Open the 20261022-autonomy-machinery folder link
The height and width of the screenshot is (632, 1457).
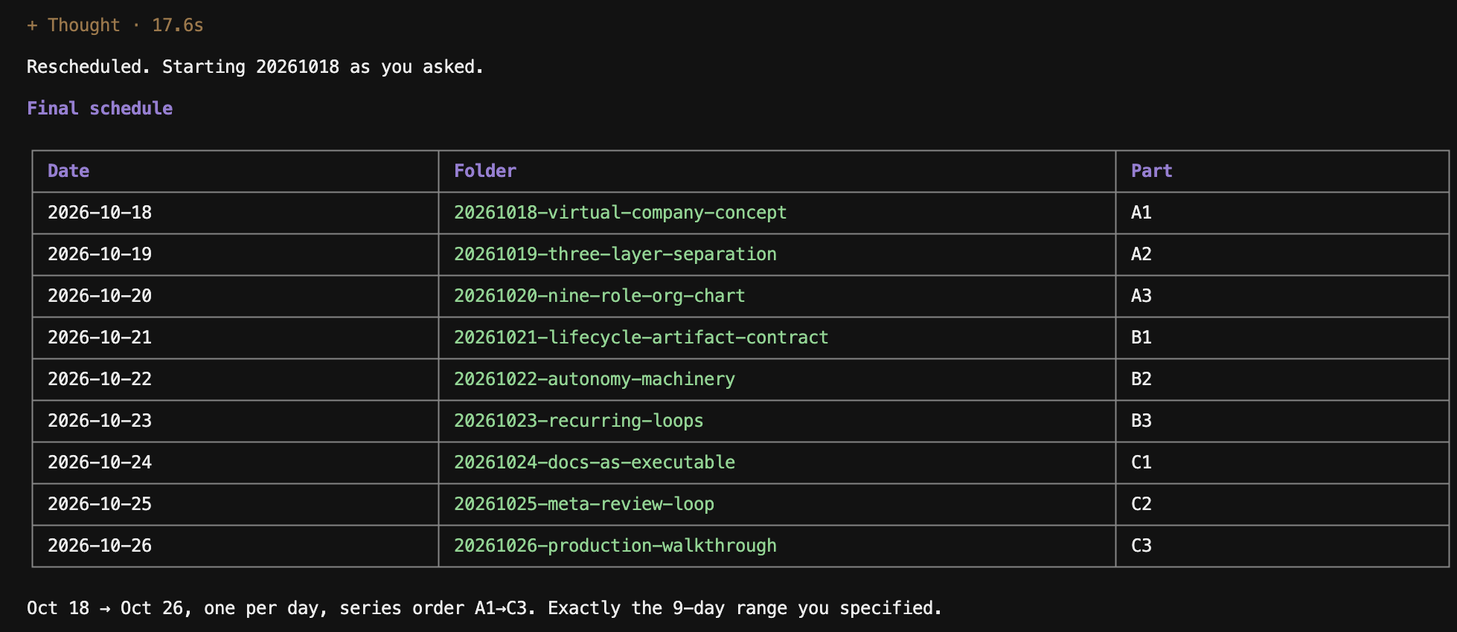coord(594,379)
